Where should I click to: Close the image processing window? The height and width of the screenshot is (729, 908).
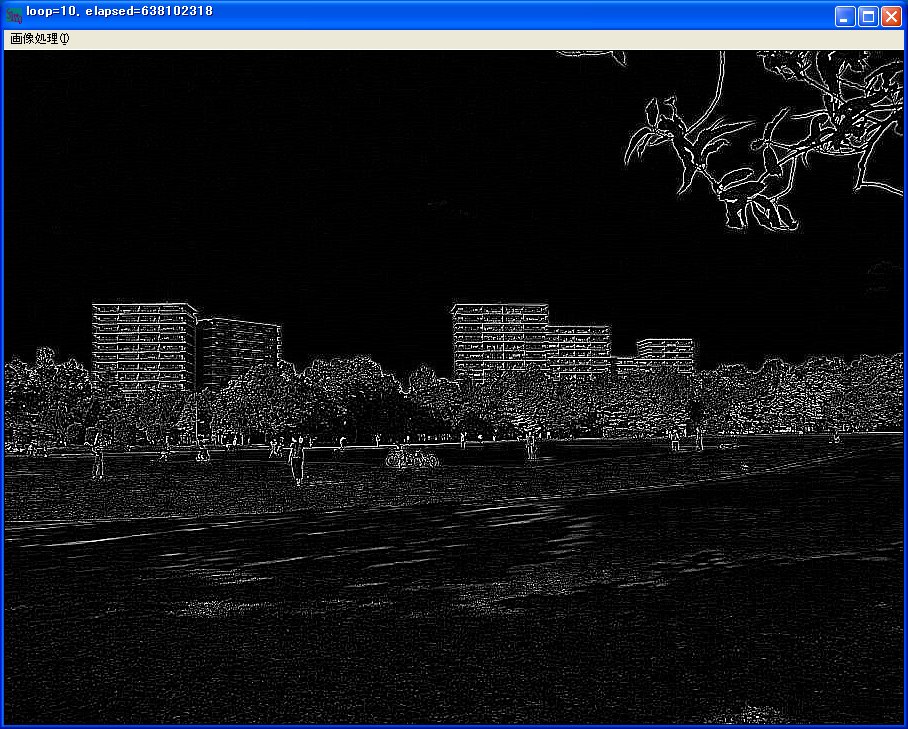pyautogui.click(x=891, y=17)
